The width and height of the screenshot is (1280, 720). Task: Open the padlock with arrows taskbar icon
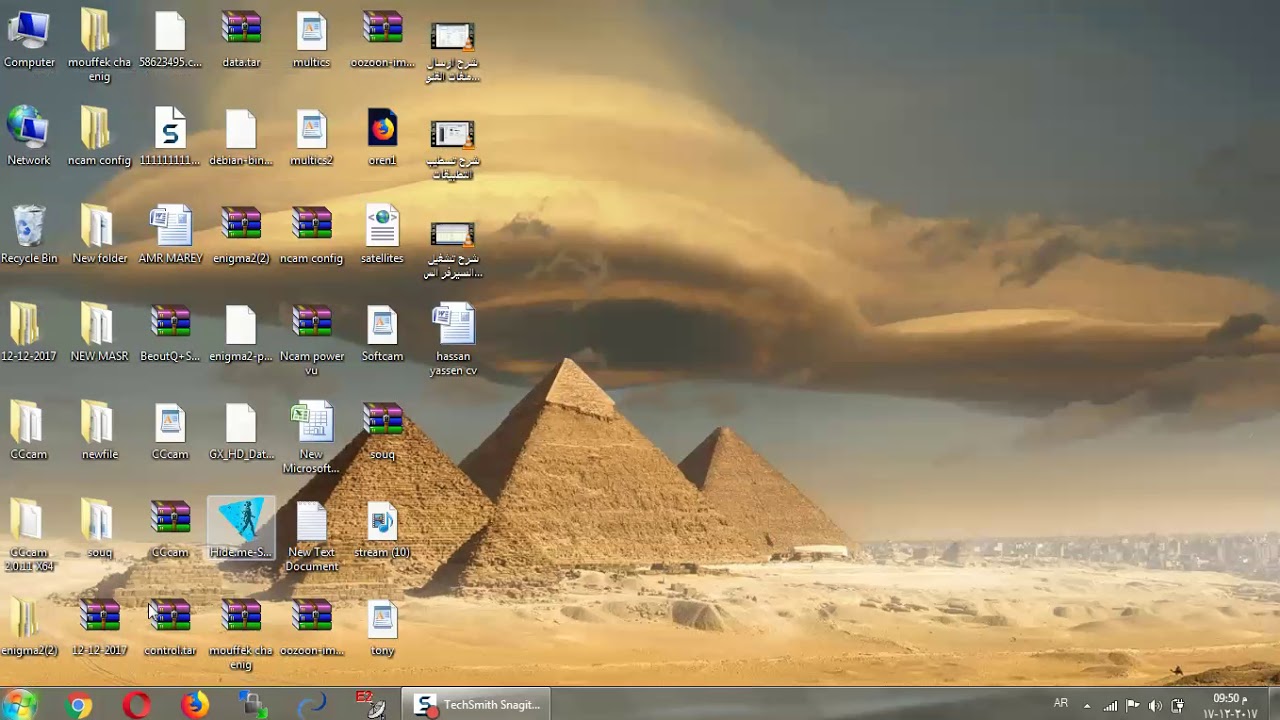254,705
